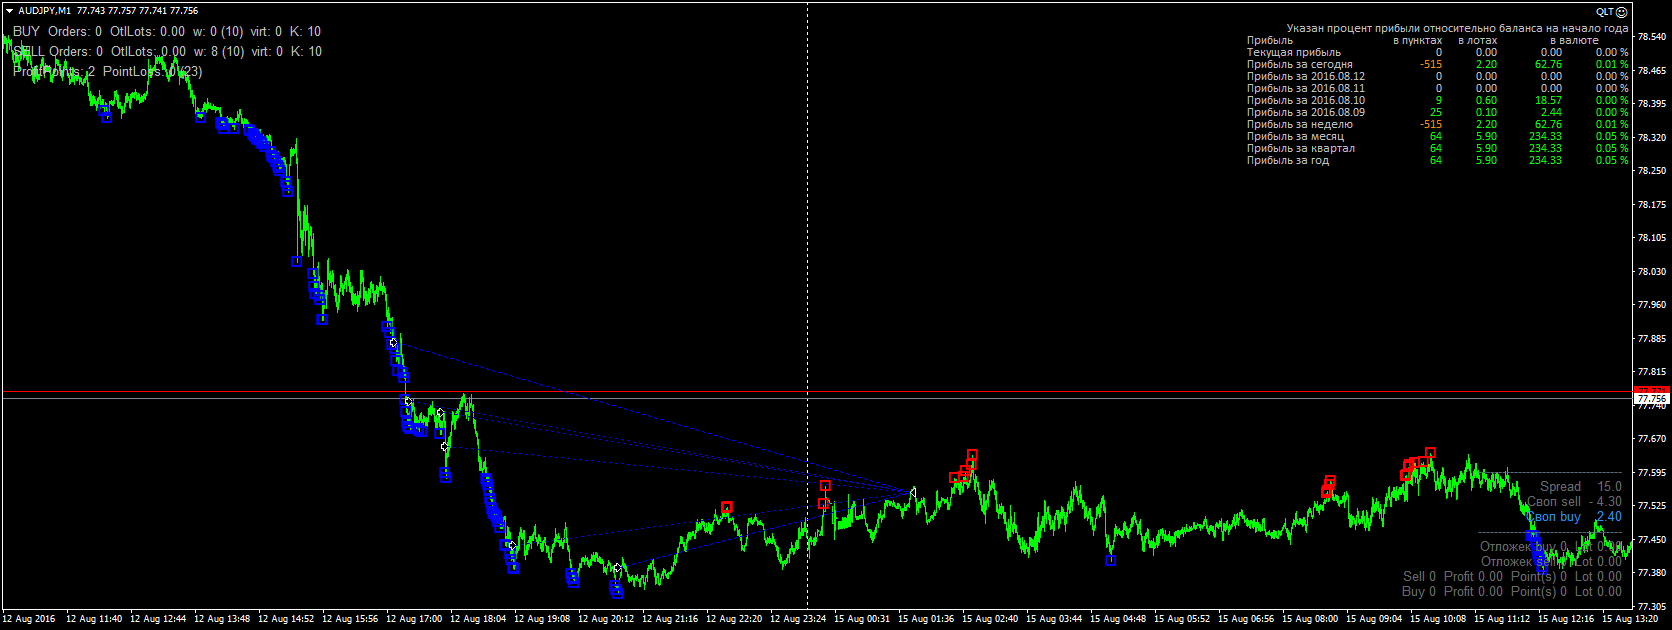Select the '15 Aug 13:20' time axis label
The width and height of the screenshot is (1672, 630).
(x=1630, y=619)
